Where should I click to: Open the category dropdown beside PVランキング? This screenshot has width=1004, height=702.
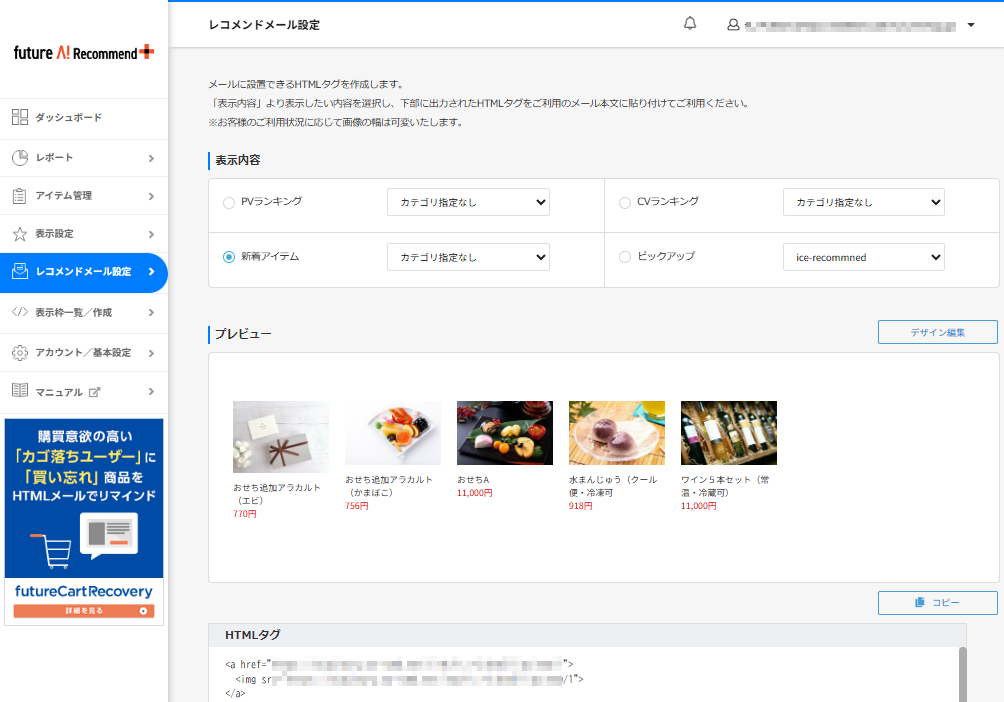(468, 202)
